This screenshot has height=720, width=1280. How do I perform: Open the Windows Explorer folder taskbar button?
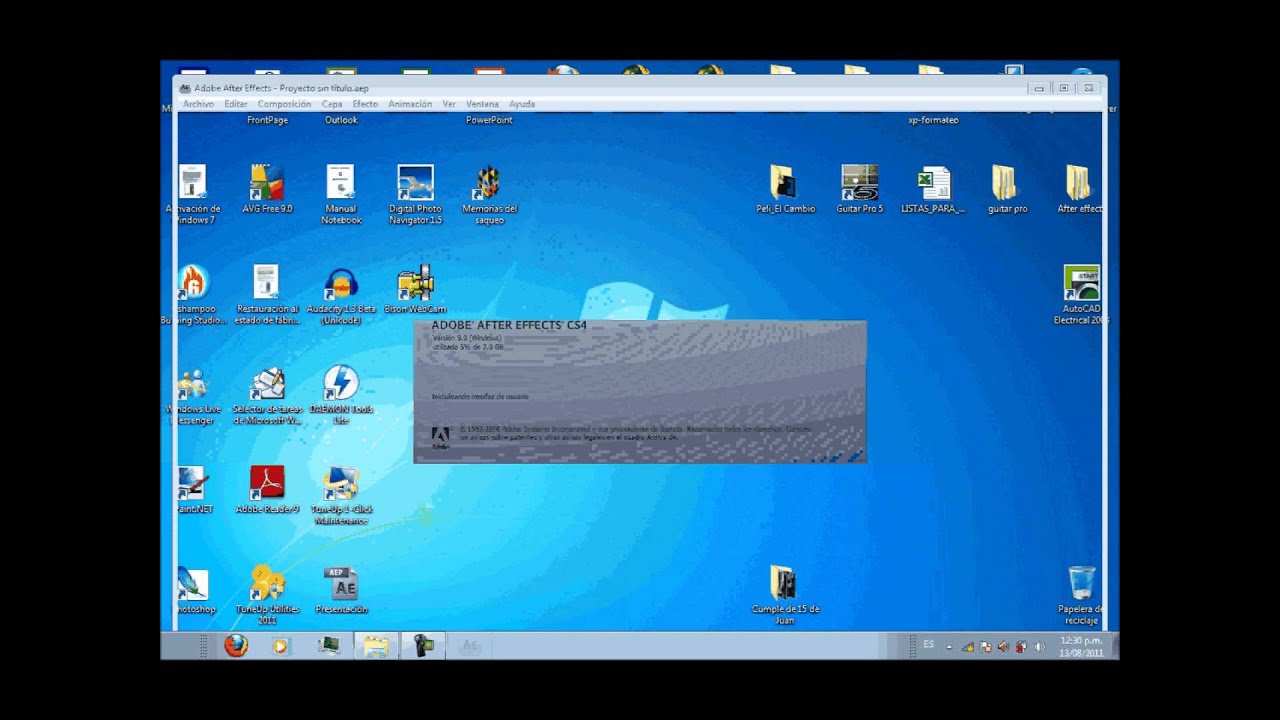tap(376, 646)
